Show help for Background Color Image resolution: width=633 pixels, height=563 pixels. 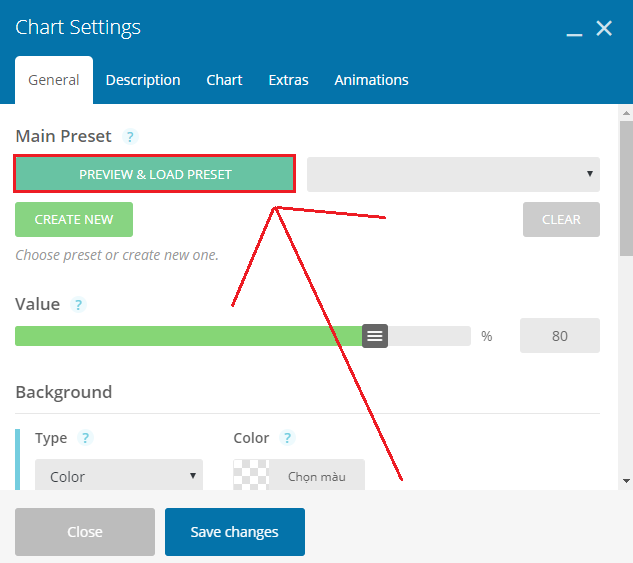click(x=287, y=438)
